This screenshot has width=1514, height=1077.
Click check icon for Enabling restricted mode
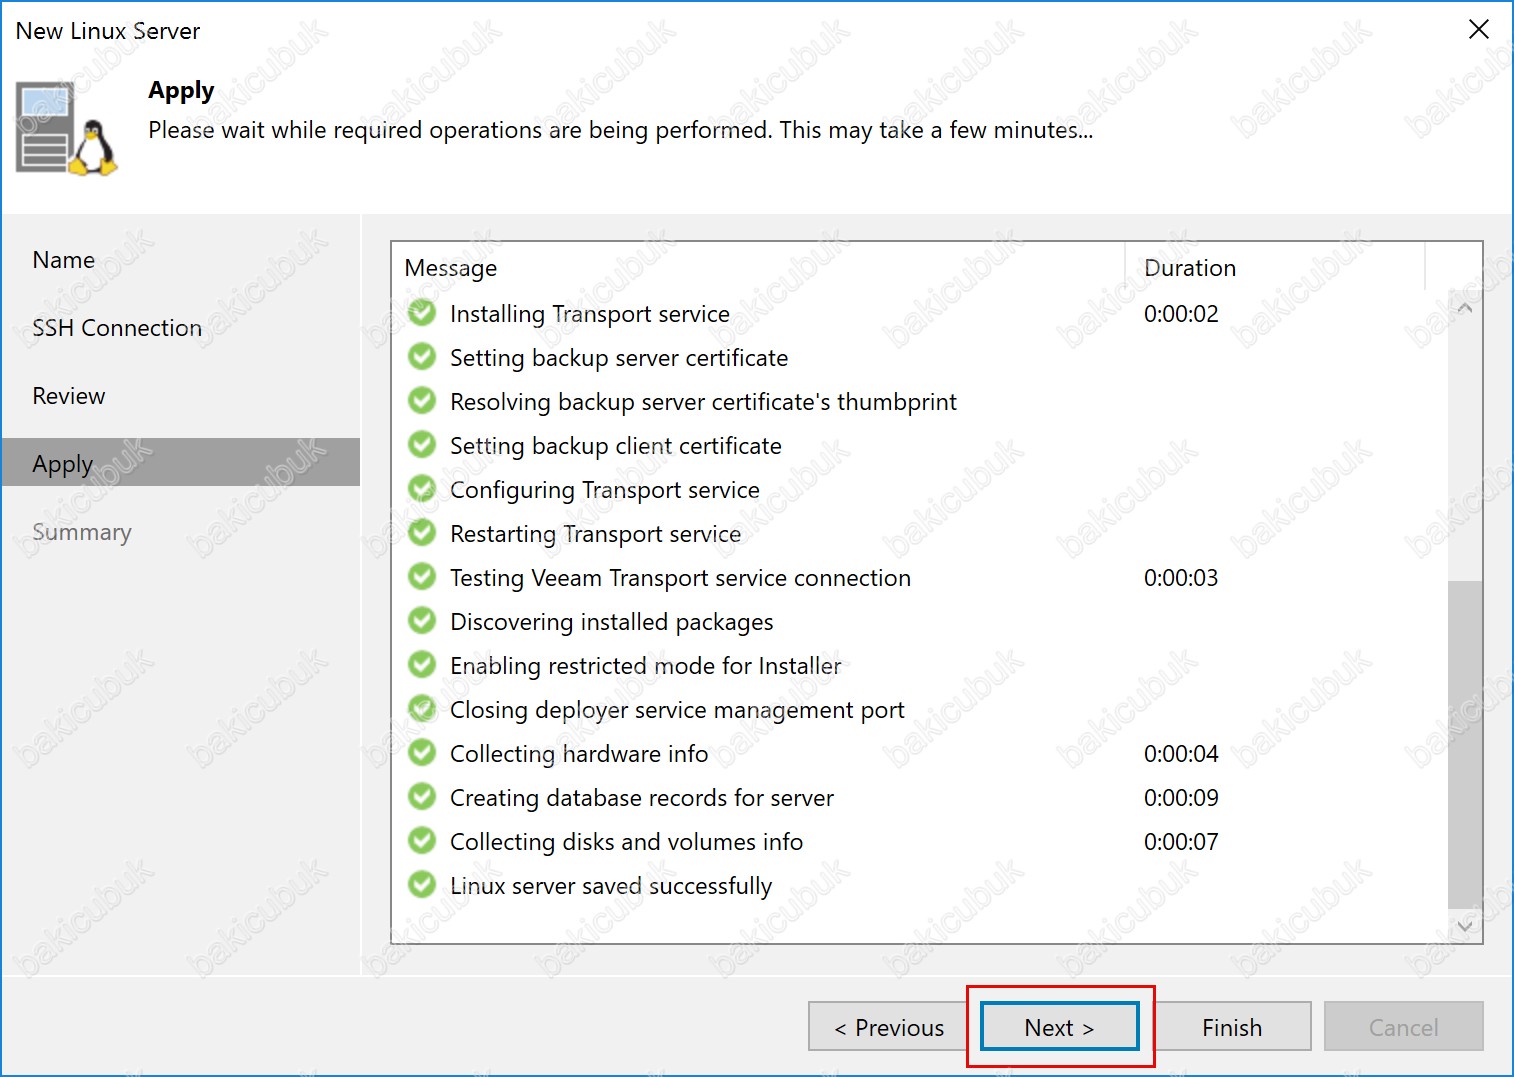422,665
